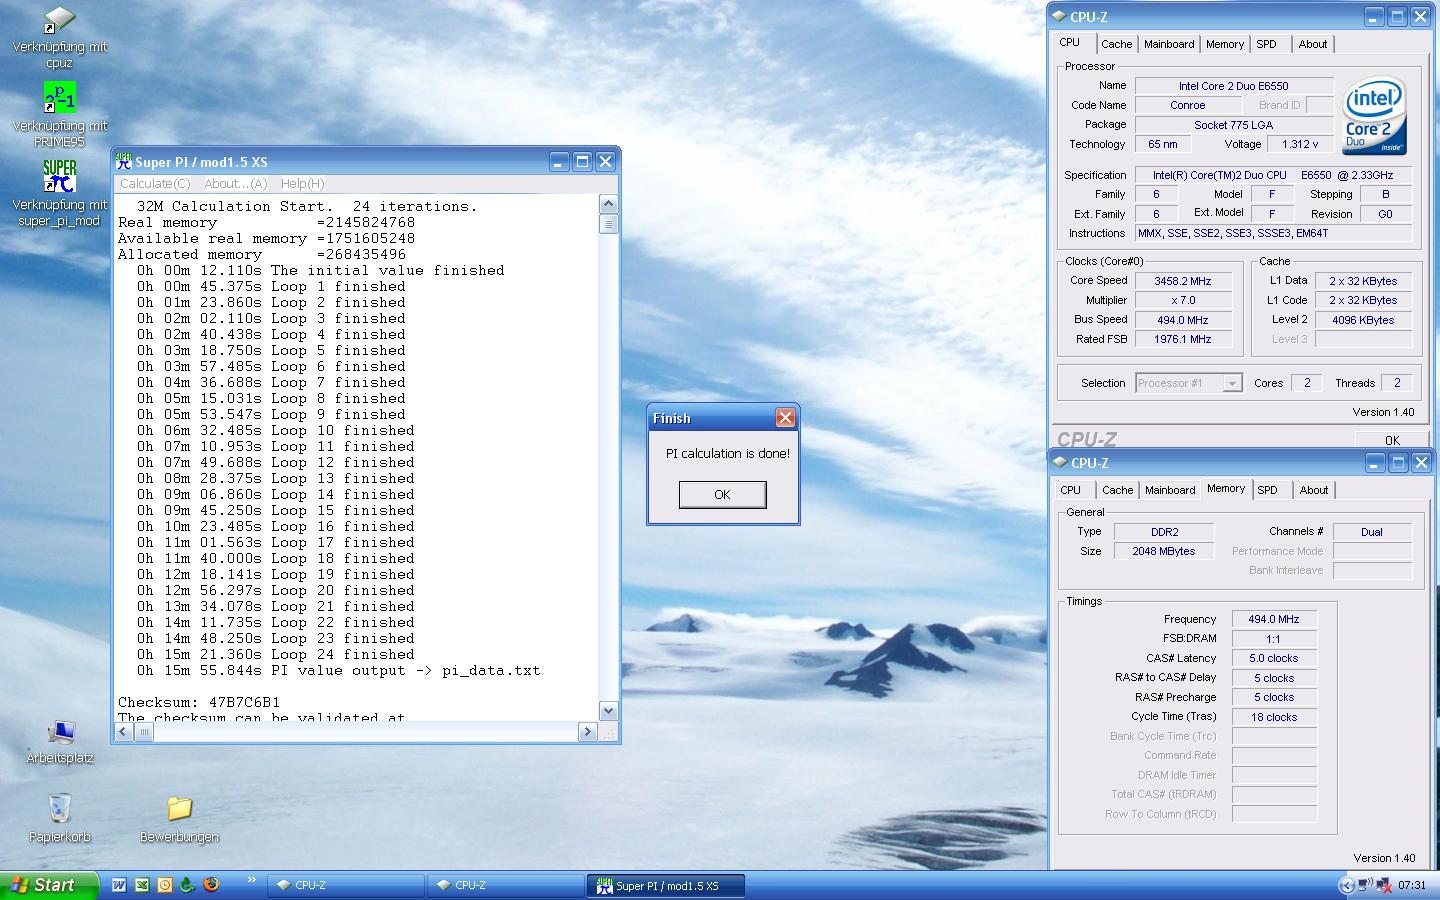1440x900 pixels.
Task: Switch to Cache tab in top CPU-Z window
Action: click(1117, 44)
